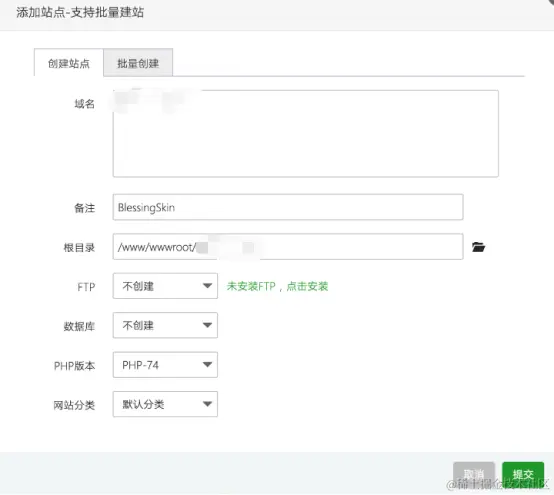Expand the FTP 不创建 dropdown
The width and height of the screenshot is (554, 495).
tap(165, 286)
